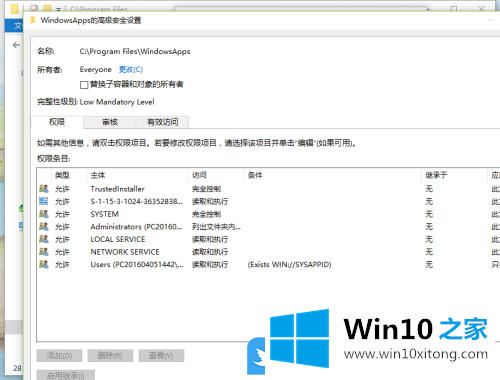The height and width of the screenshot is (380, 500).
Task: Select the Users (PC201604051442\ entry
Action: point(268,265)
